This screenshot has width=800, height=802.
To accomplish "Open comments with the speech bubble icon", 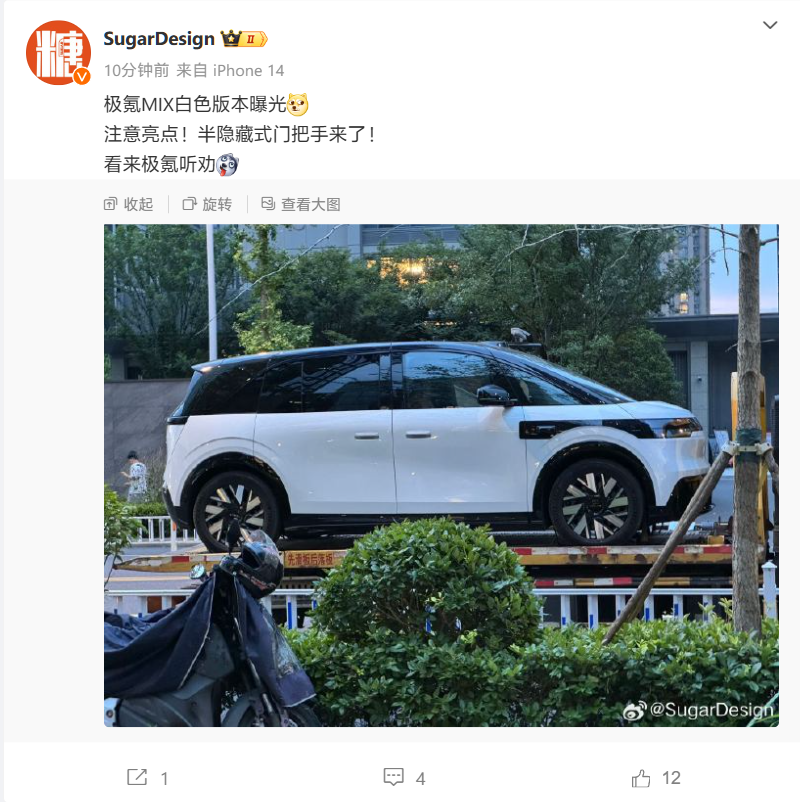I will tap(393, 777).
